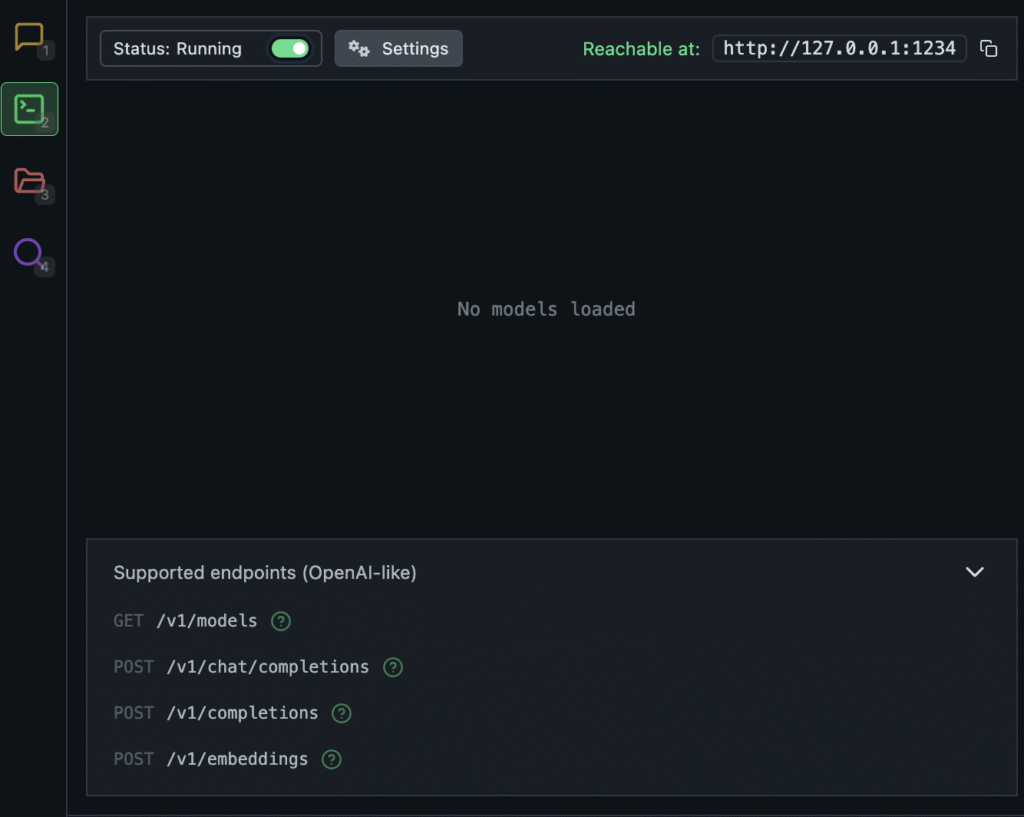Click the /v1/models endpoint text
1024x817 pixels.
point(206,621)
